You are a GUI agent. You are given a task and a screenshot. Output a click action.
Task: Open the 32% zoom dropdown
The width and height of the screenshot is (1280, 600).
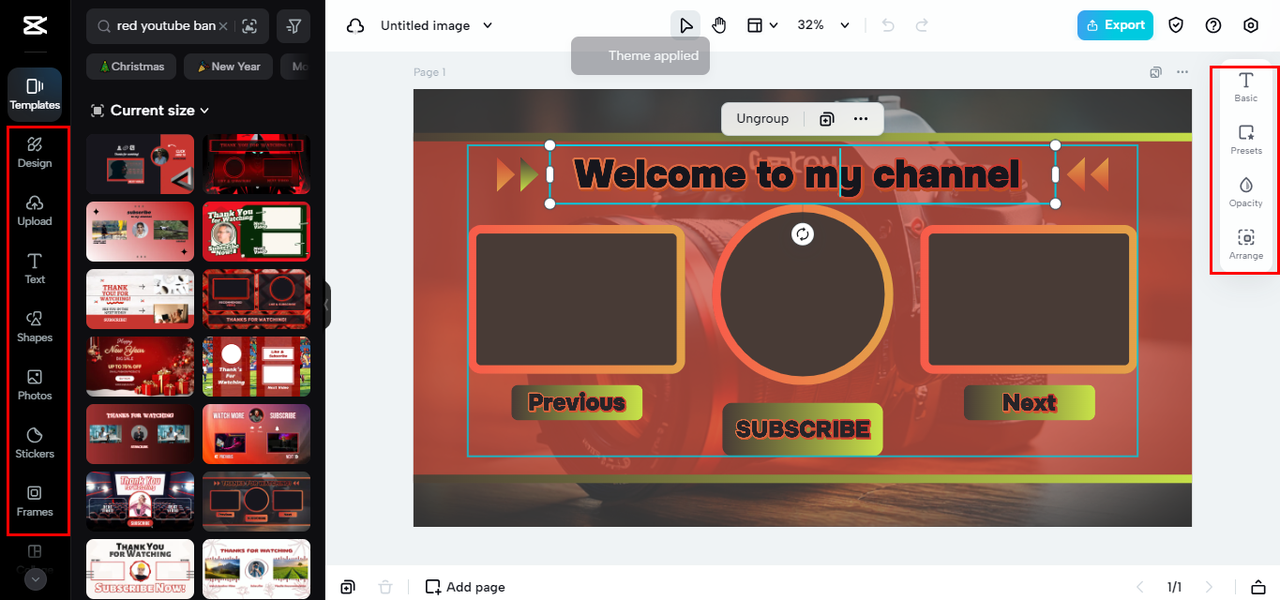pyautogui.click(x=823, y=25)
